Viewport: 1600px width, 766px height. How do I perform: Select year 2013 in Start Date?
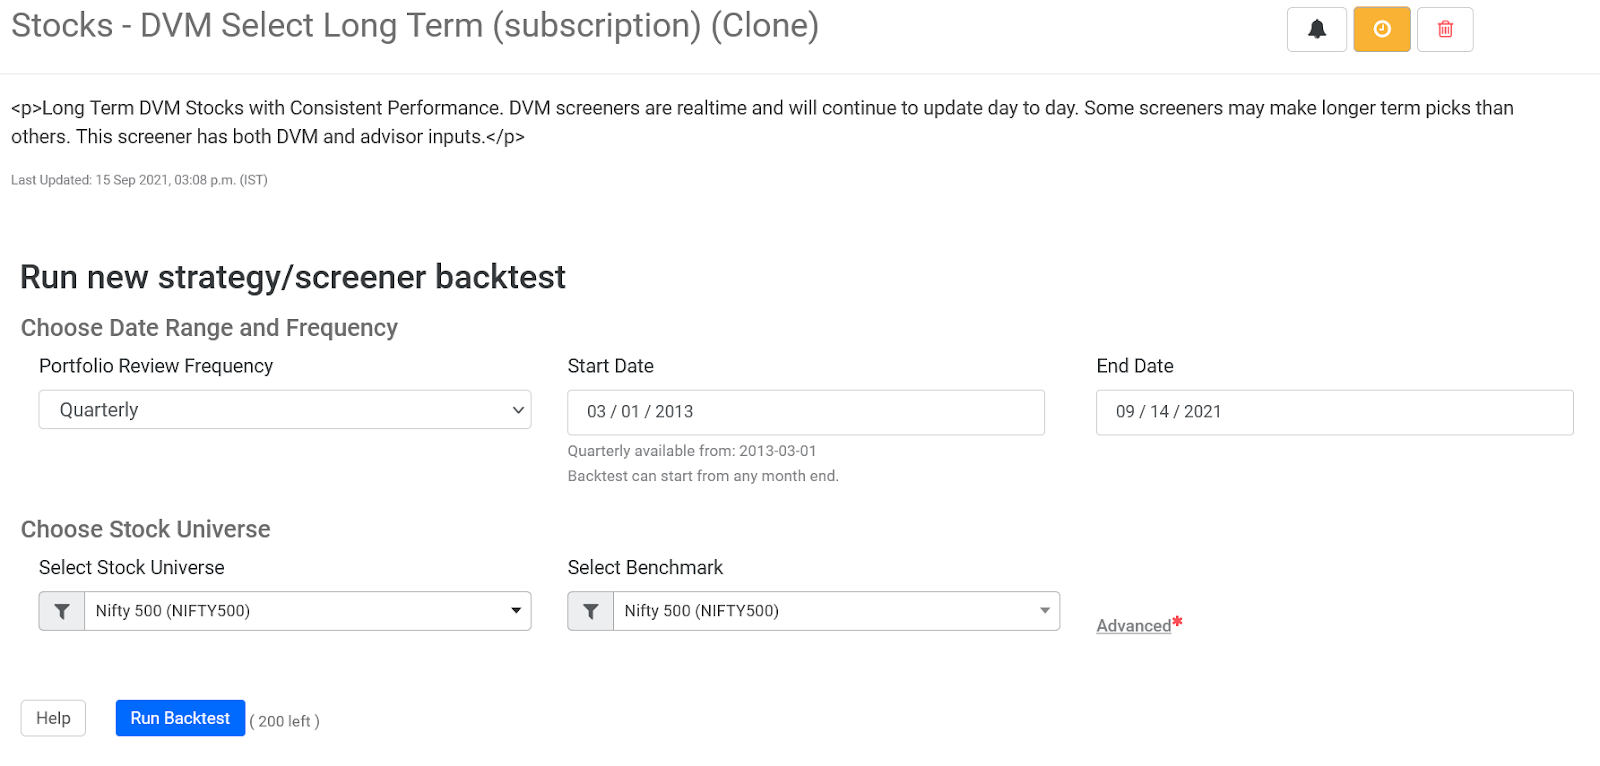[x=674, y=412]
